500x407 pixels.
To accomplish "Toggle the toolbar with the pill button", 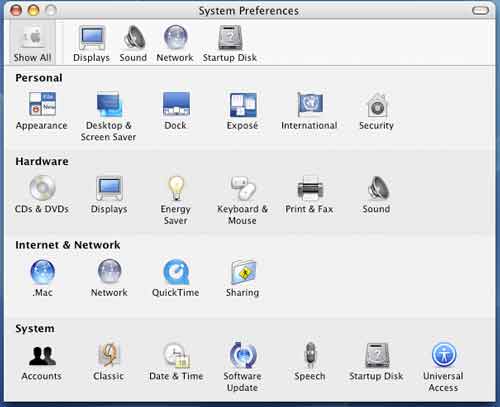I will pyautogui.click(x=480, y=11).
